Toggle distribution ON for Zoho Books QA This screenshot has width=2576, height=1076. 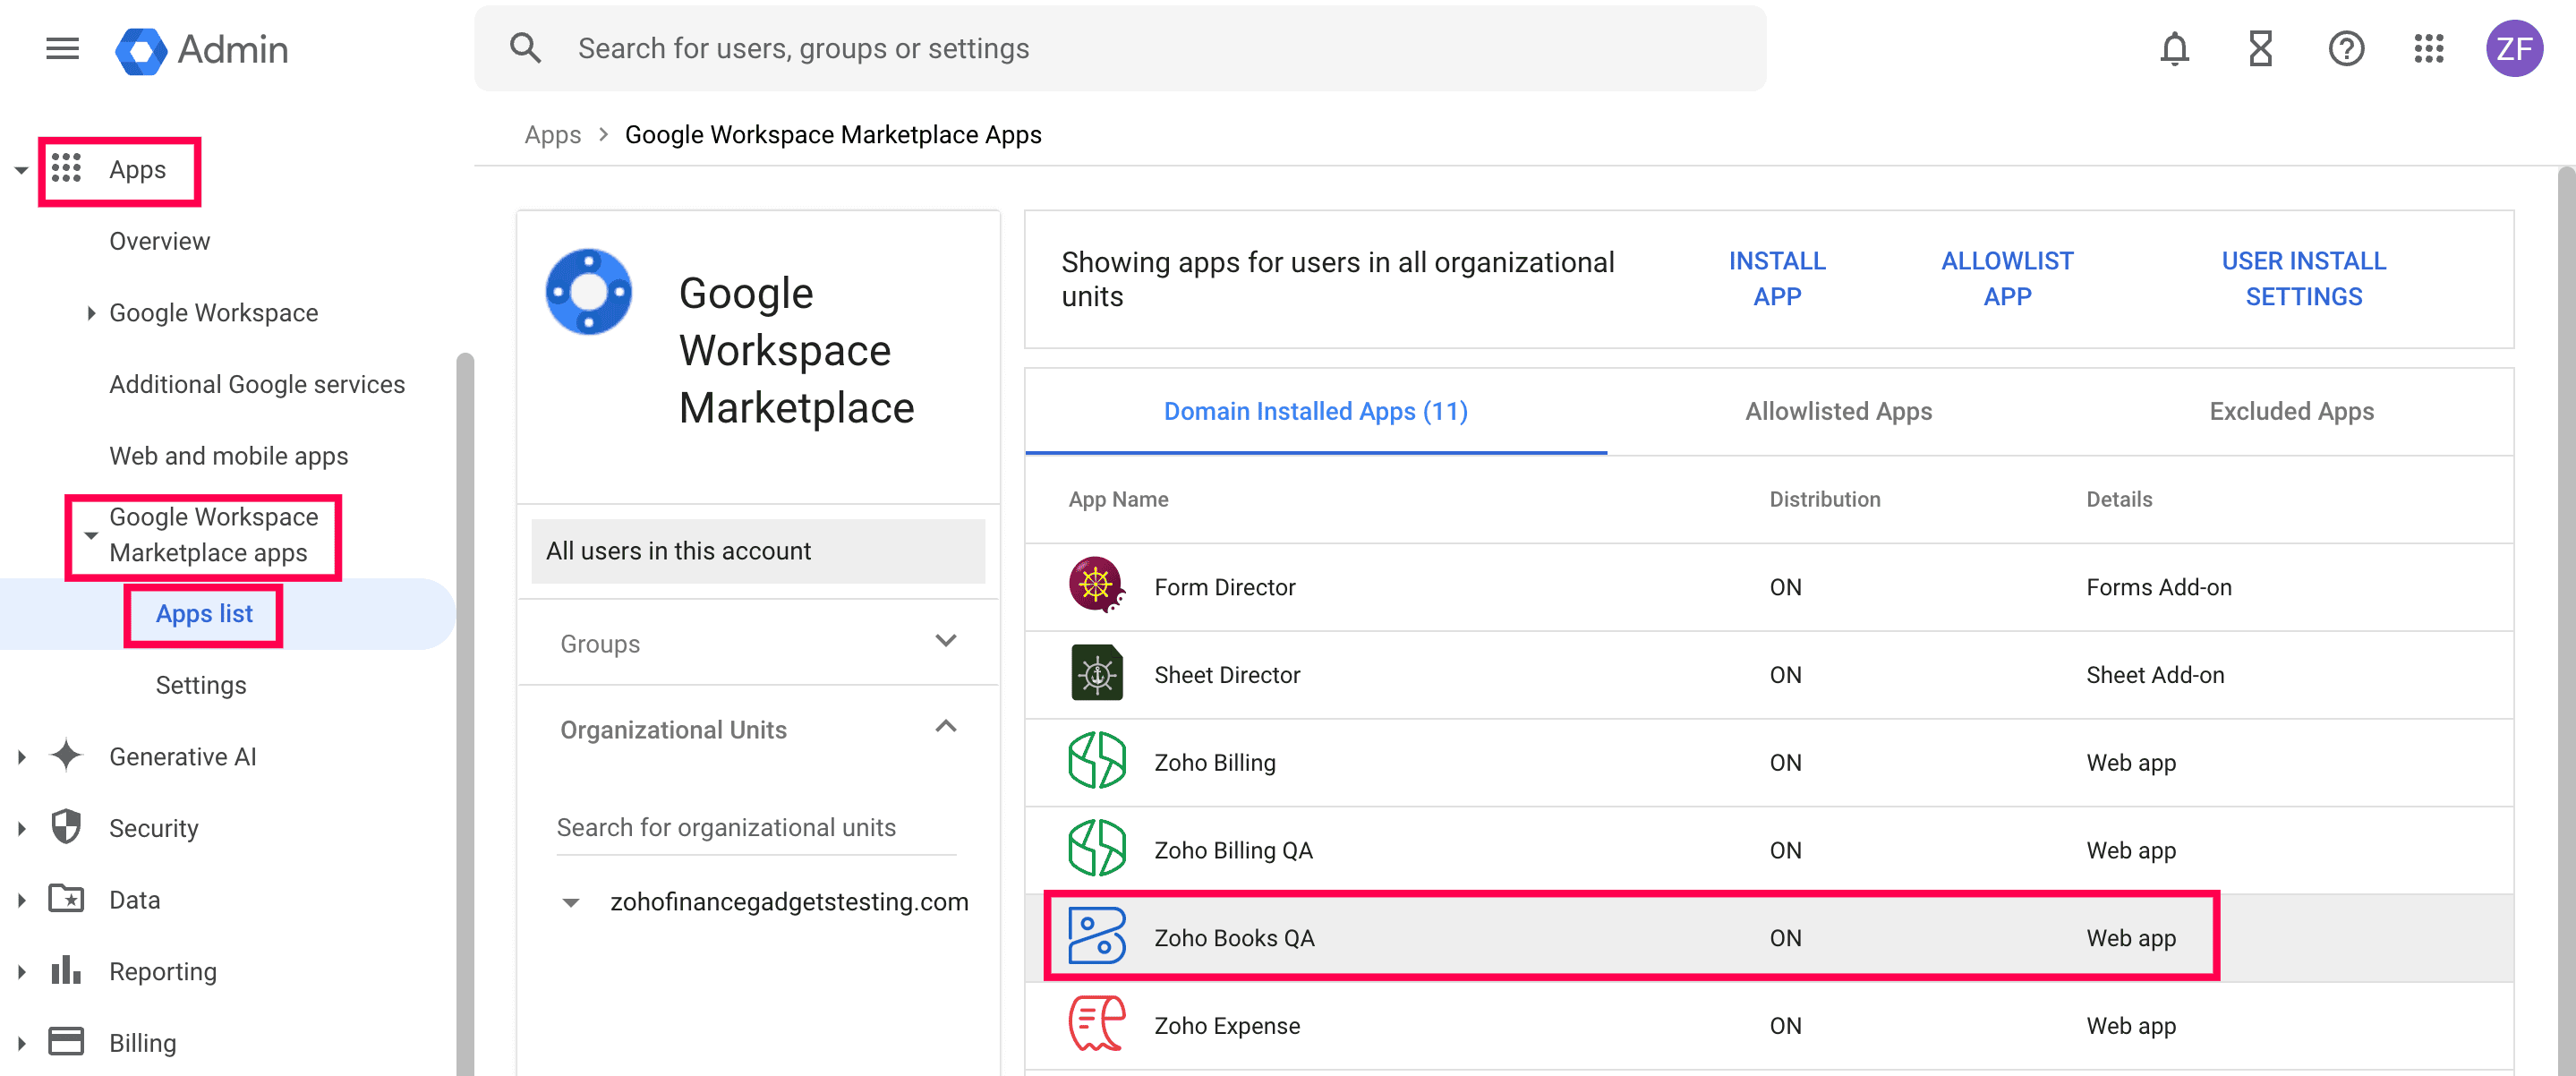[1786, 937]
